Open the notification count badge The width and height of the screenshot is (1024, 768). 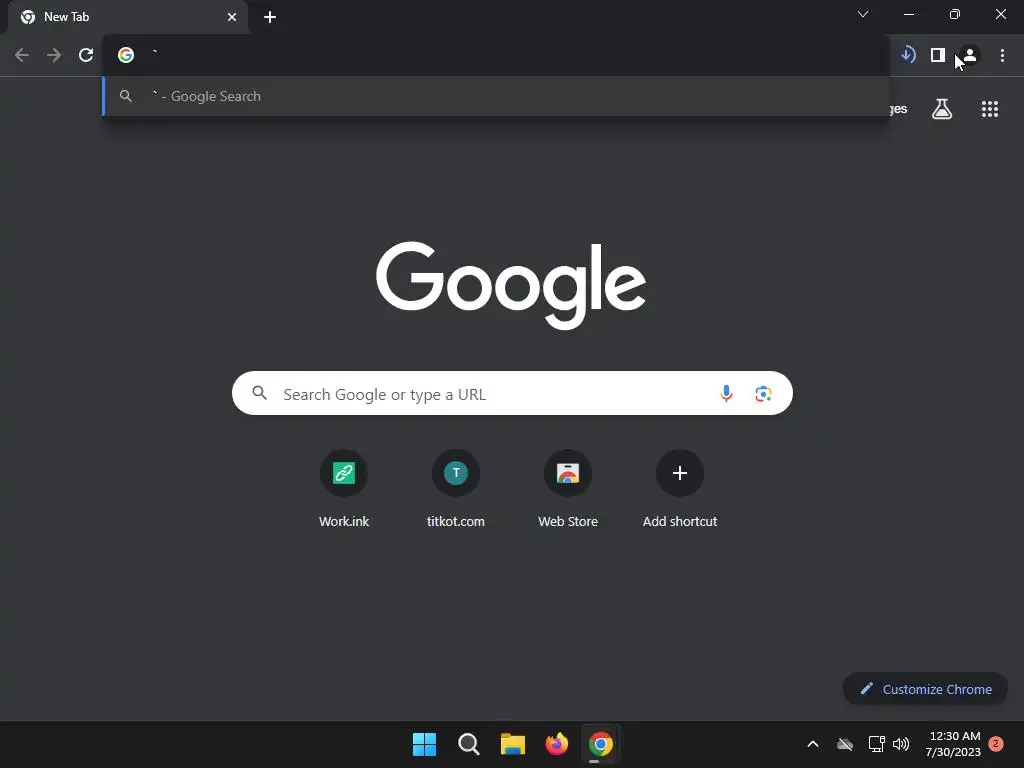click(996, 744)
